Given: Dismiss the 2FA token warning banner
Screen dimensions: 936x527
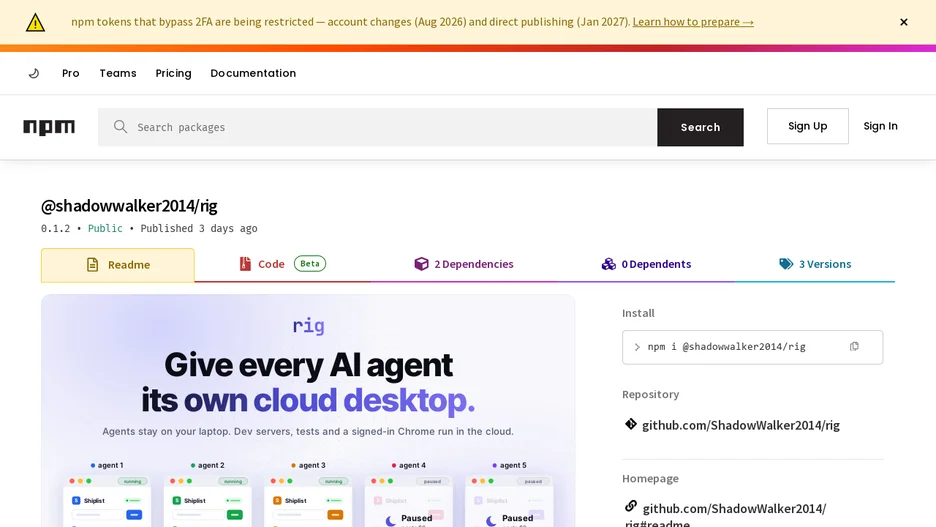Looking at the screenshot, I should (x=904, y=22).
